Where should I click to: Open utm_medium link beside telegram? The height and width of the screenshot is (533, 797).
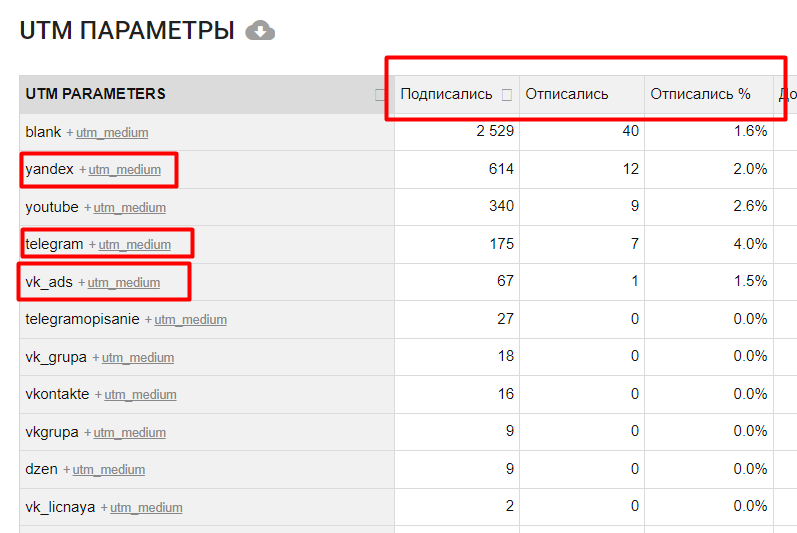coord(135,244)
